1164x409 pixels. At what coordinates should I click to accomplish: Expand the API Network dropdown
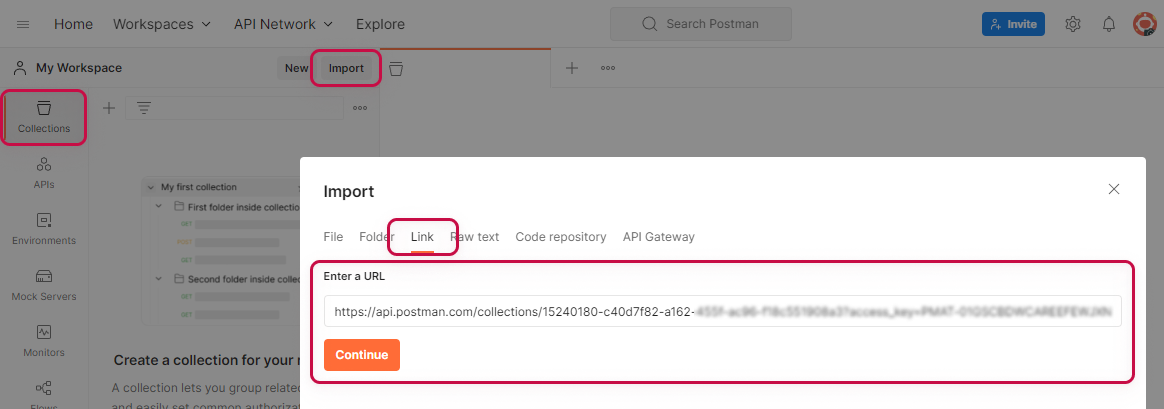283,24
